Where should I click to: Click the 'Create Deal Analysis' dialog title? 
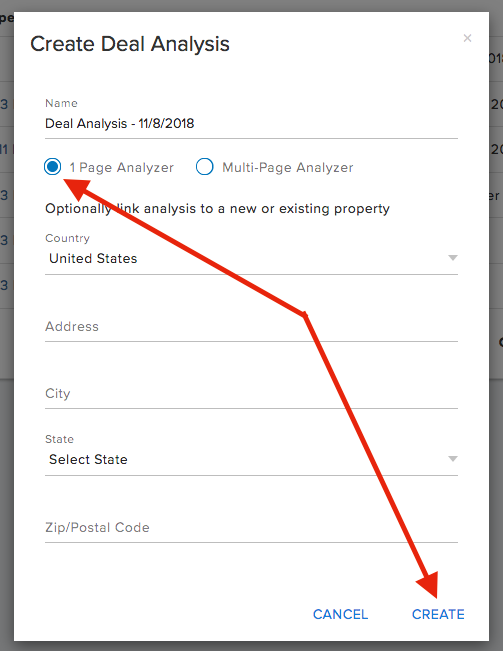pos(130,44)
